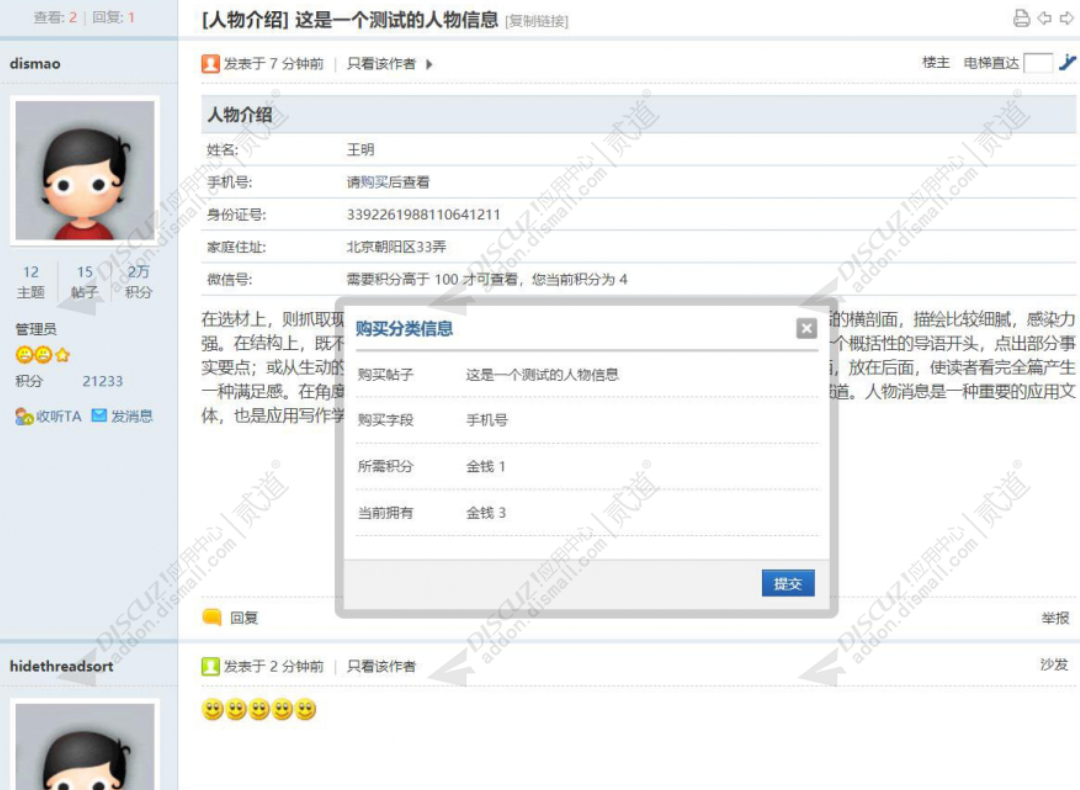Click hidethreadsort's green author icon
Image resolution: width=1080 pixels, height=790 pixels.
[210, 666]
